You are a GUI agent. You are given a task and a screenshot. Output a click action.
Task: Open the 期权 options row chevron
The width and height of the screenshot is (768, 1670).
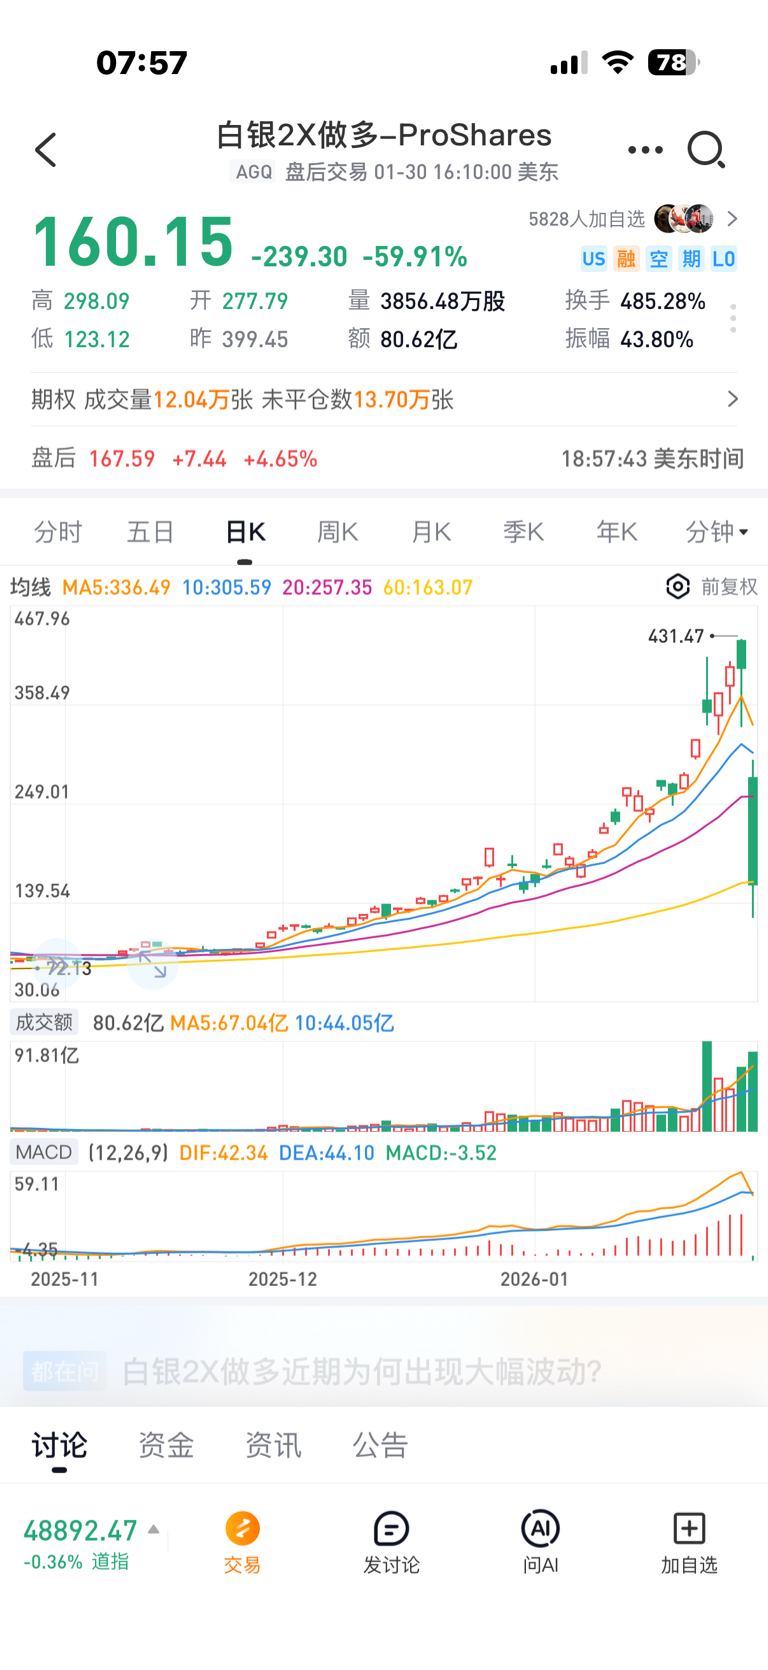tap(733, 399)
